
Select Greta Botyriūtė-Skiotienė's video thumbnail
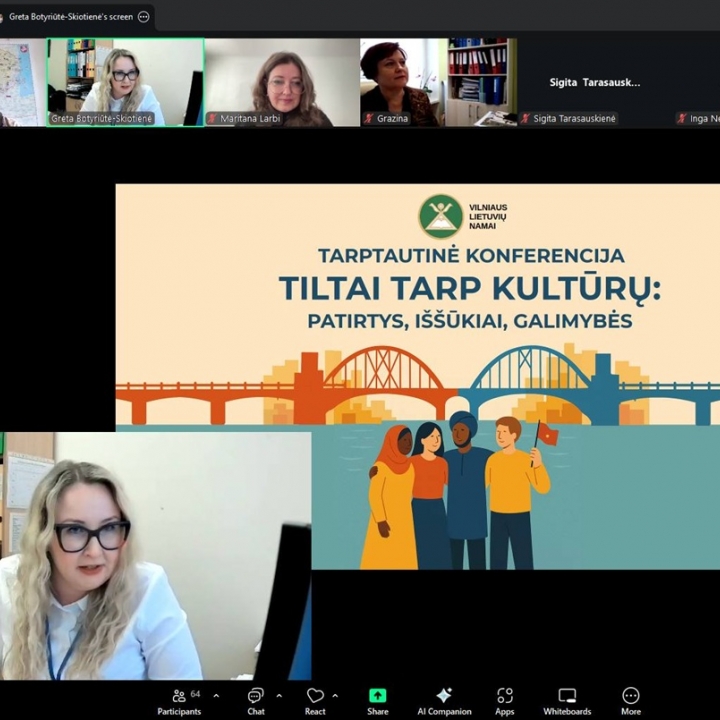pos(125,80)
